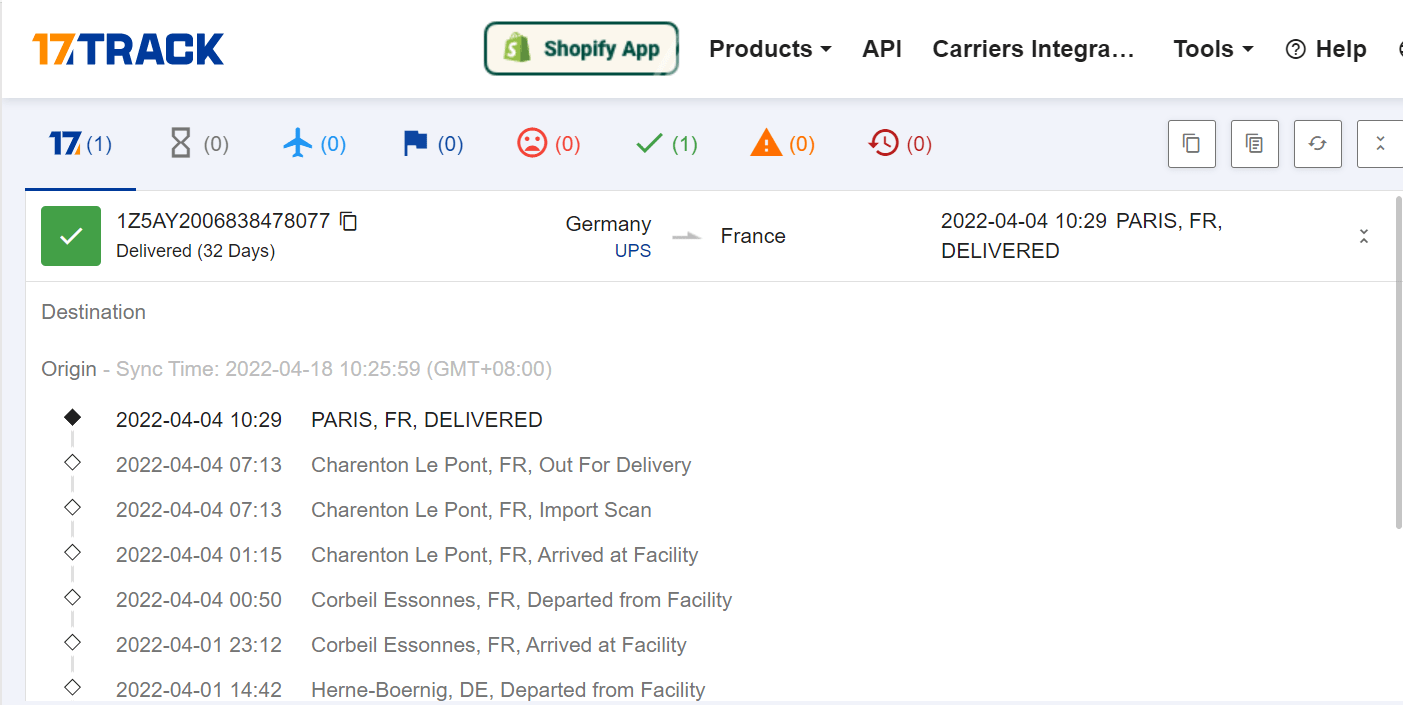The height and width of the screenshot is (705, 1403).
Task: Select the red clock expired filter tab
Action: coord(900,144)
